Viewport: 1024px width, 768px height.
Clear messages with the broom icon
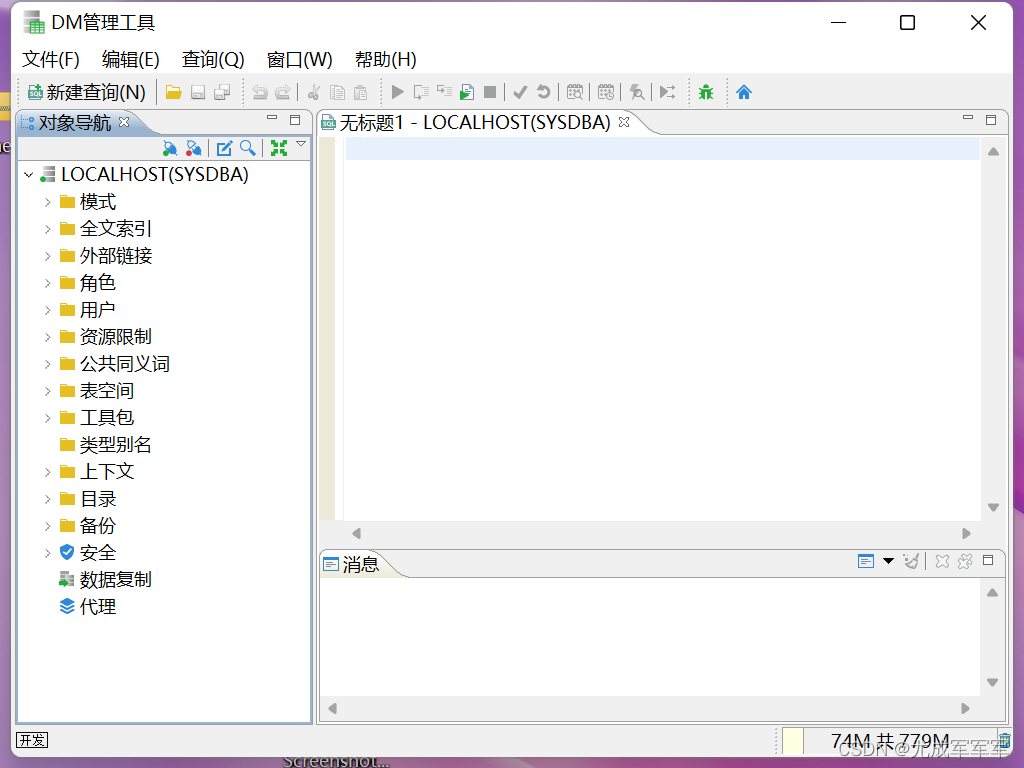pyautogui.click(x=911, y=561)
